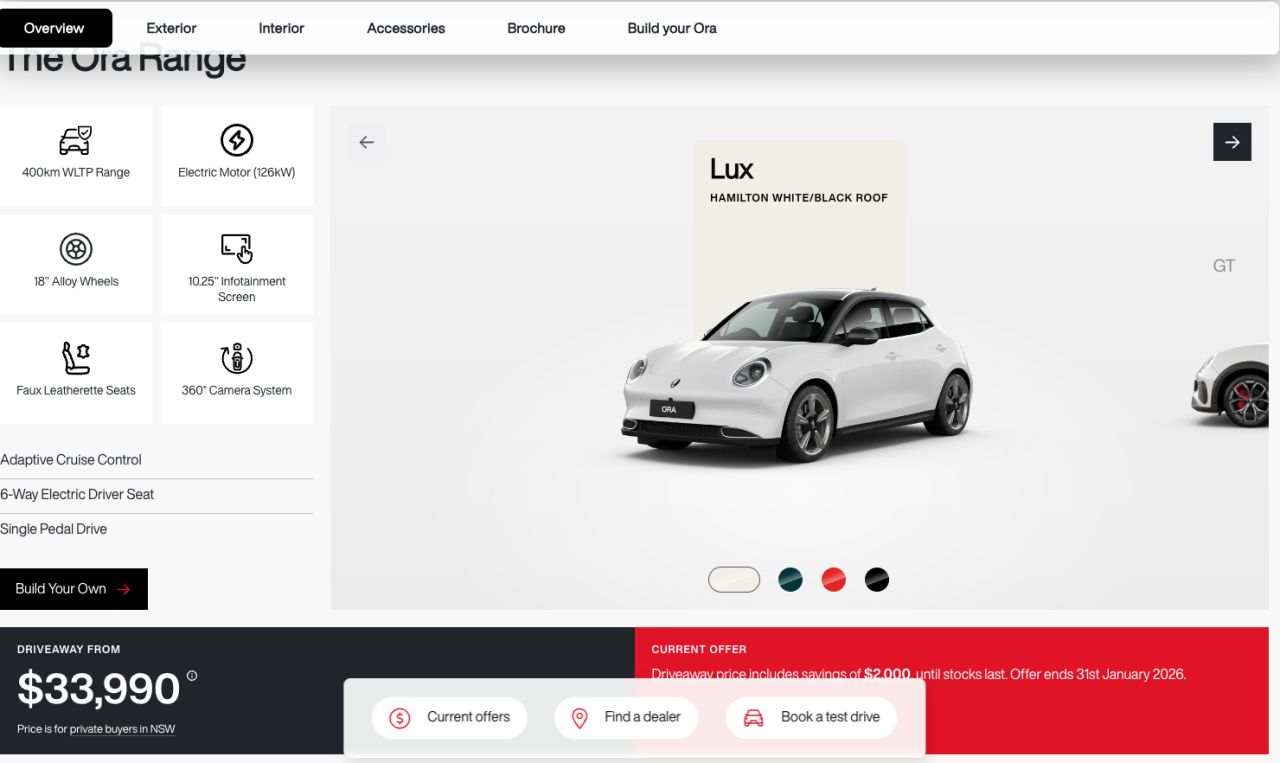
Task: Advance carousel with the right arrow
Action: click(1232, 141)
